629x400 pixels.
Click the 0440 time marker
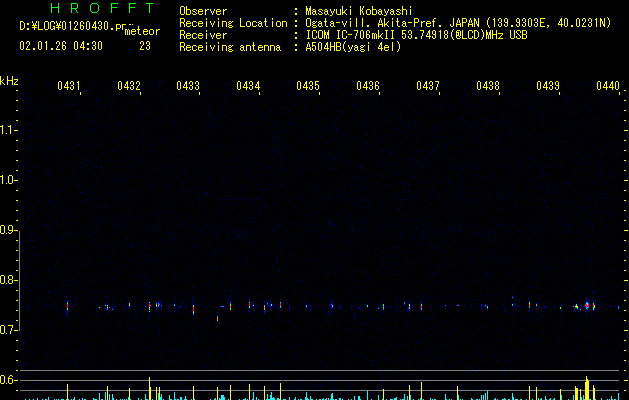point(608,86)
